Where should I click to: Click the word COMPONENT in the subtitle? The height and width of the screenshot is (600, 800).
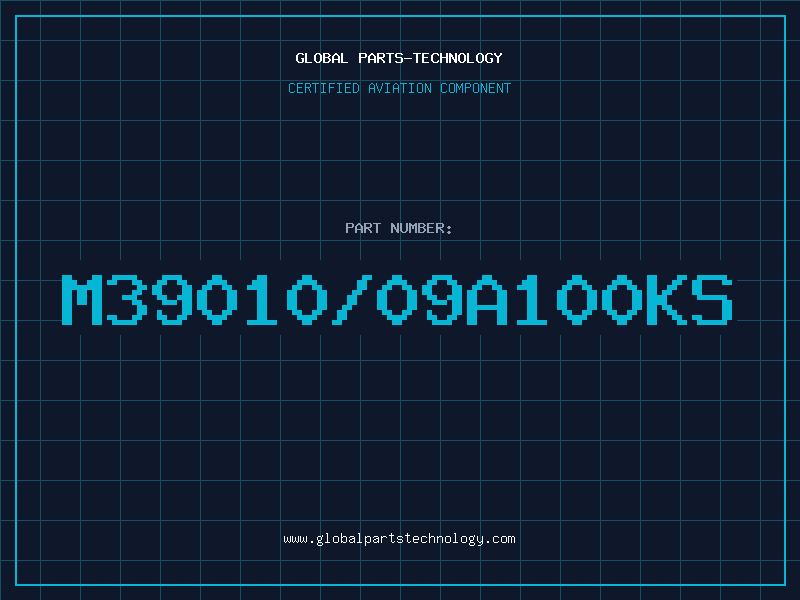click(475, 88)
